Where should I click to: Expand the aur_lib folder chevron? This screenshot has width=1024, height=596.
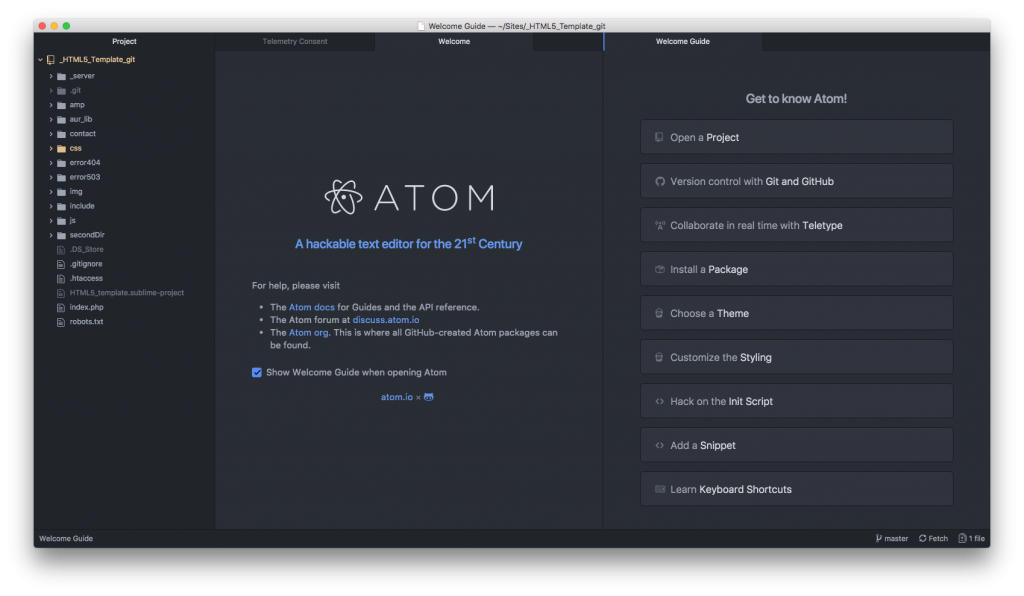click(51, 119)
